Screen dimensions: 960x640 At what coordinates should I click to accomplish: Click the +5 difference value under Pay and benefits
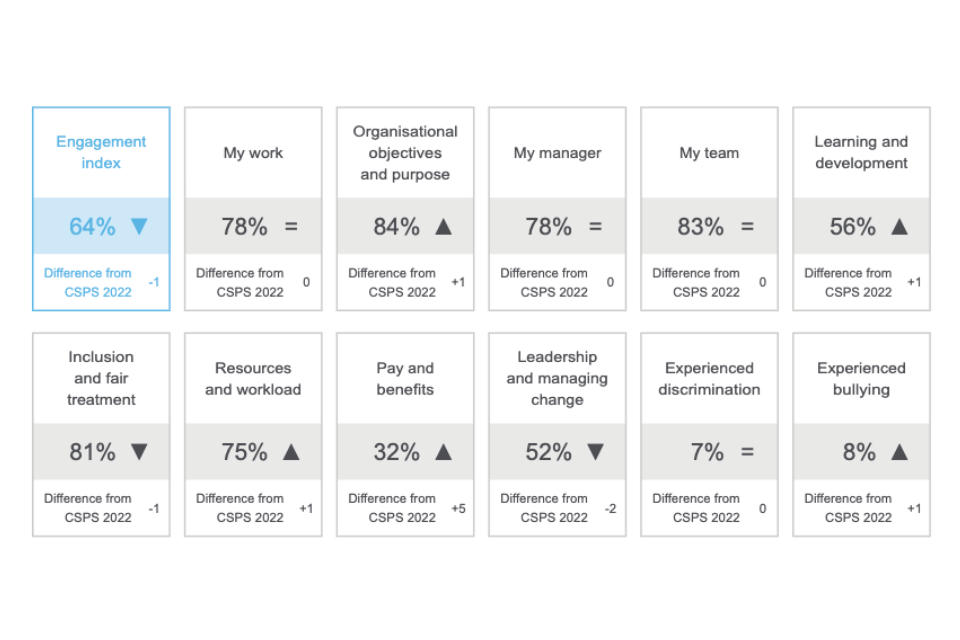pyautogui.click(x=458, y=508)
